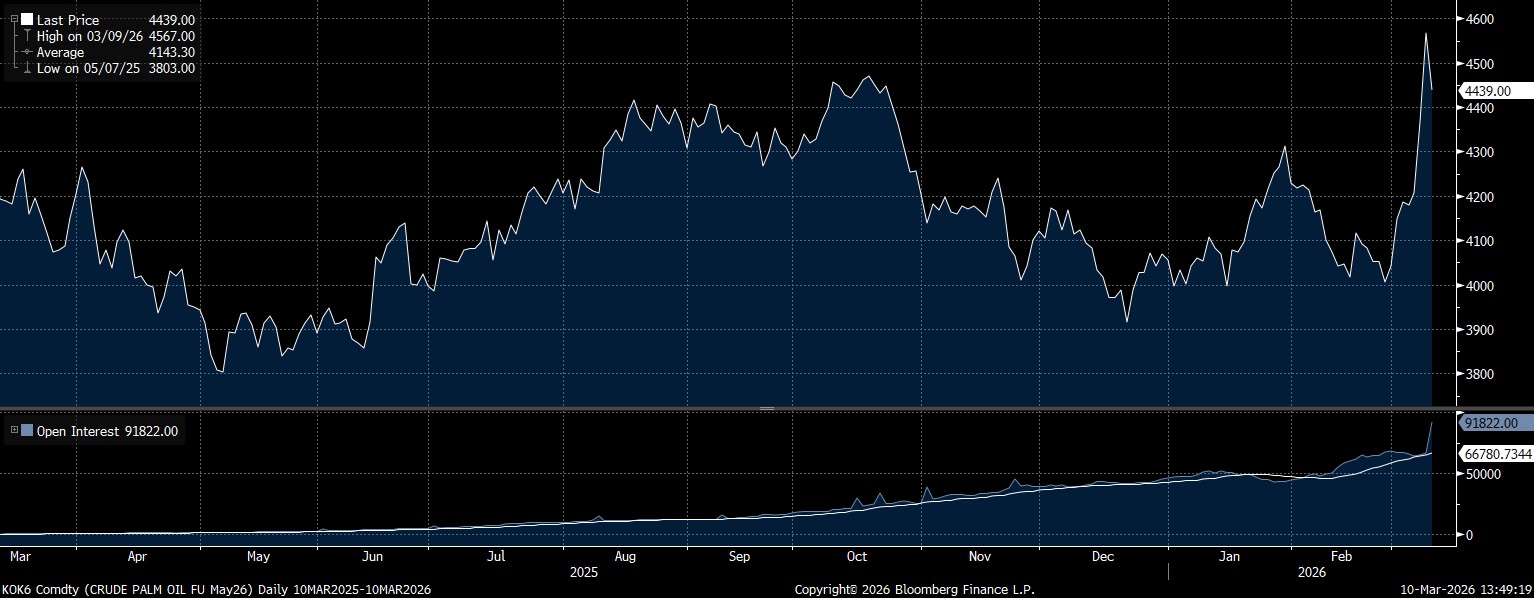Expand the Open Interest legend box

14,431
